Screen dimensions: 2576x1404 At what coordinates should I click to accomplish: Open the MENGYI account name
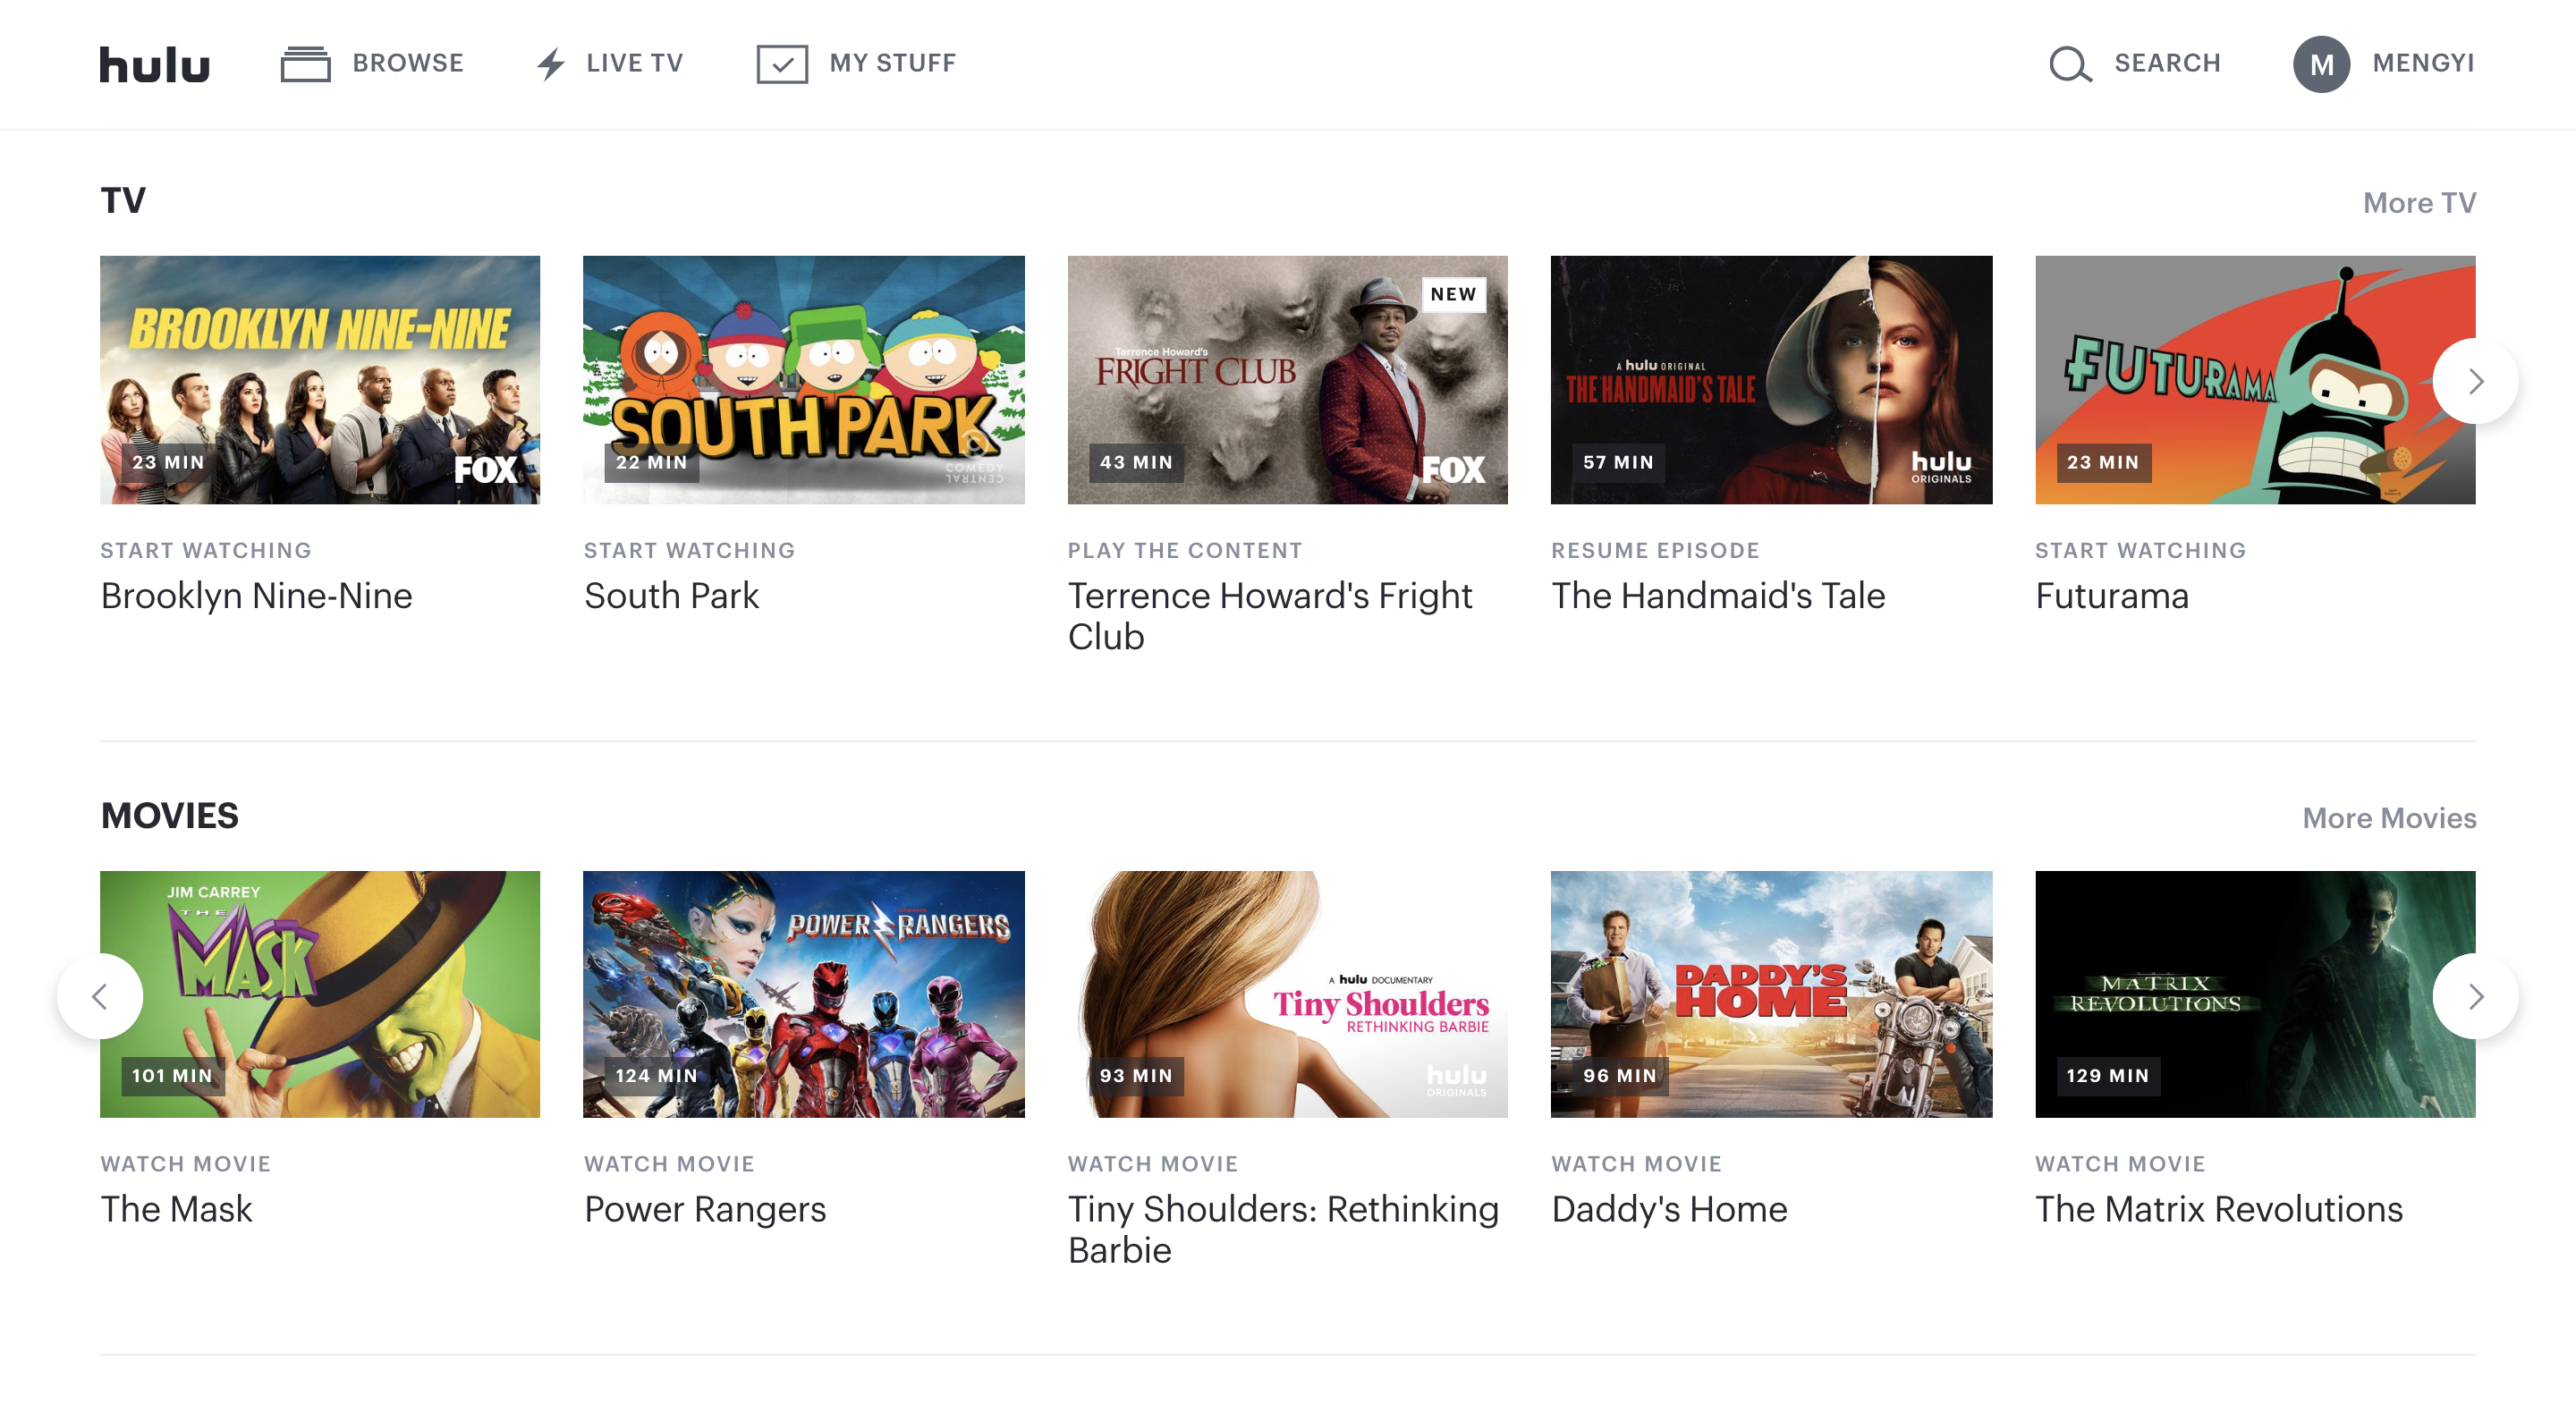pyautogui.click(x=2422, y=63)
